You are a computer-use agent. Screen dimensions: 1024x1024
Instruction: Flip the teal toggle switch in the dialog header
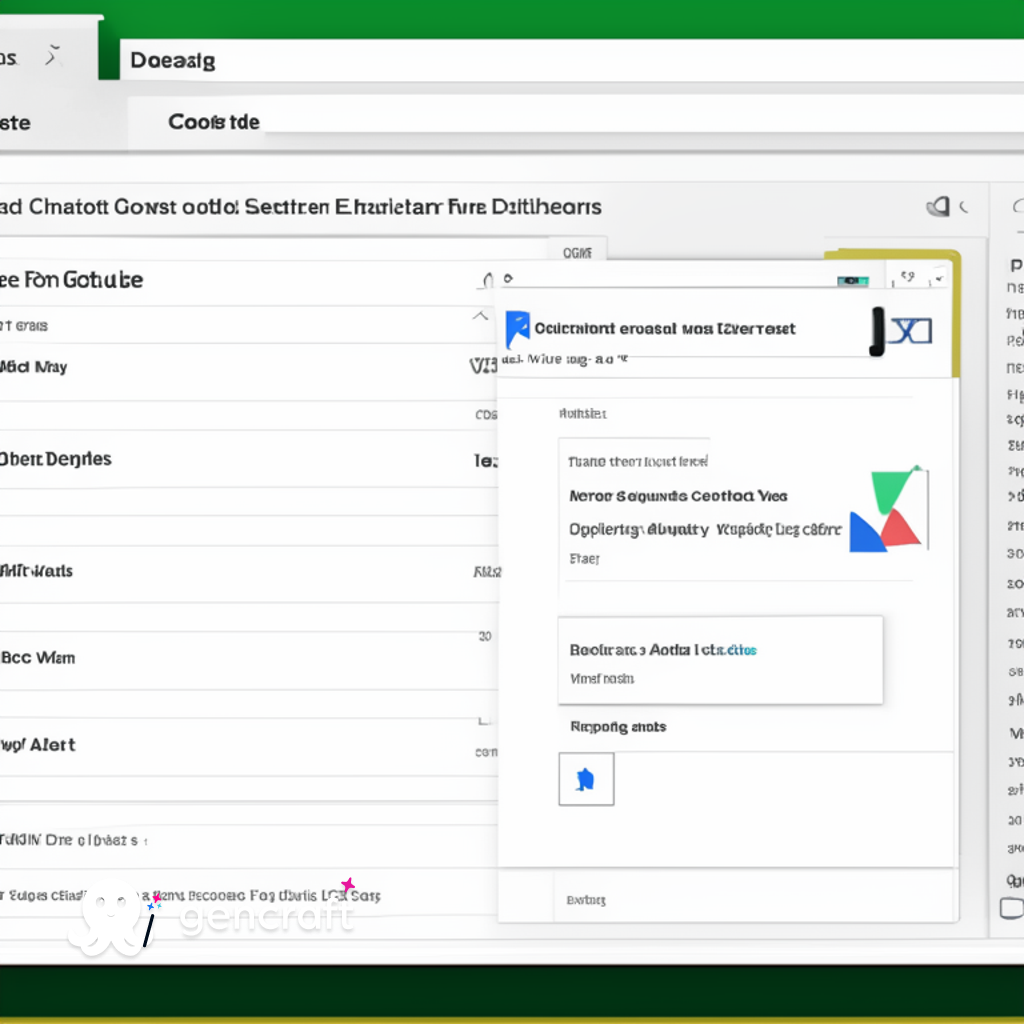click(x=852, y=280)
